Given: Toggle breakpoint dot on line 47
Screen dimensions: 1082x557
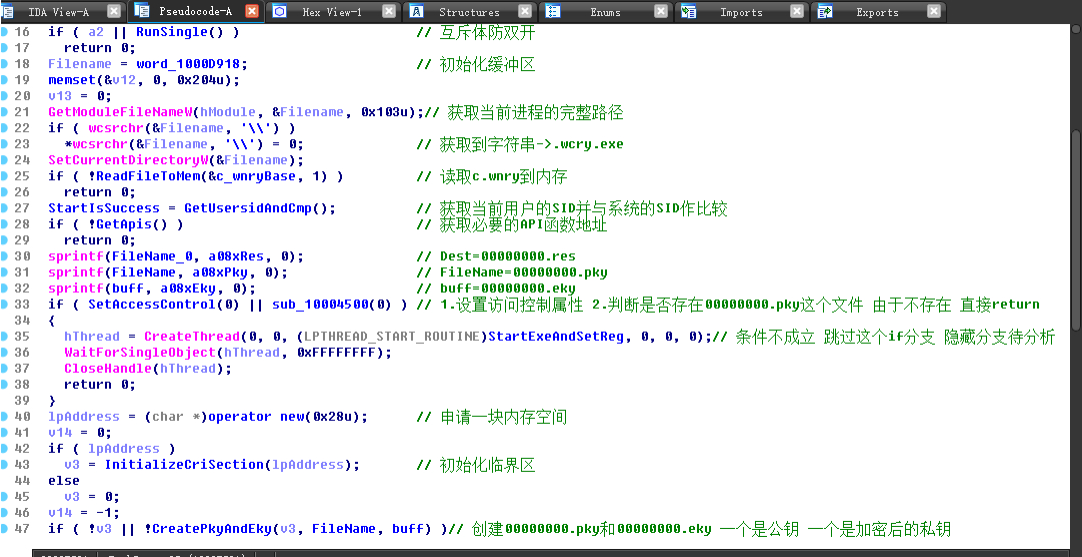Looking at the screenshot, I should point(5,529).
